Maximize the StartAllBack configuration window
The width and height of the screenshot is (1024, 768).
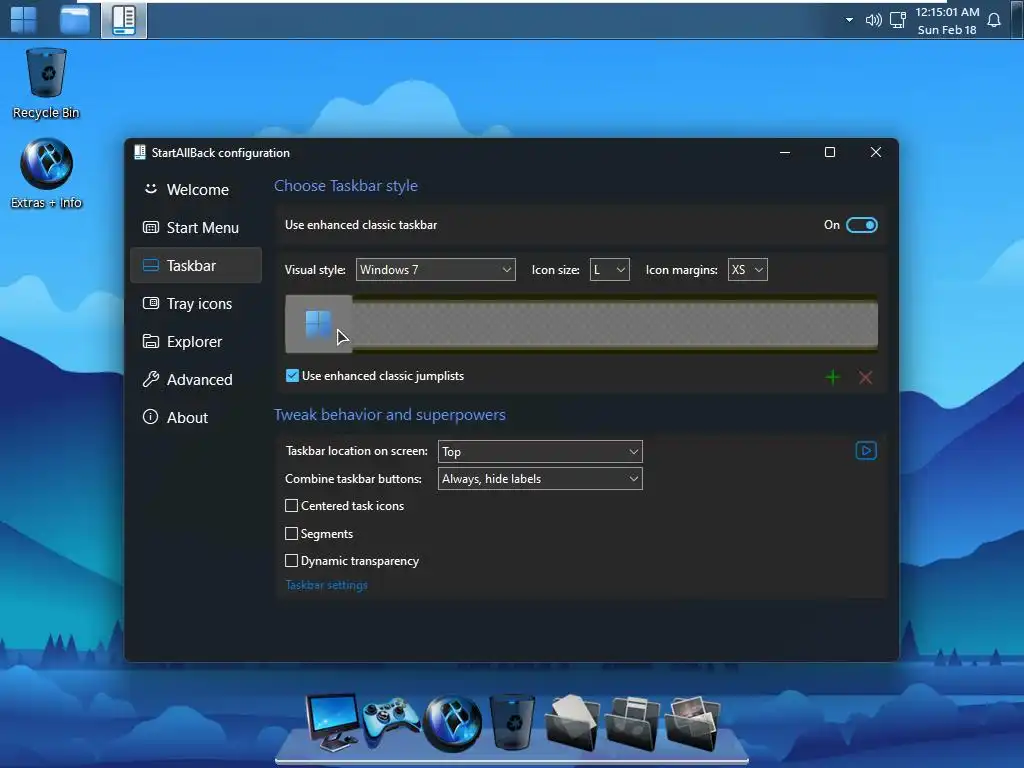click(830, 152)
